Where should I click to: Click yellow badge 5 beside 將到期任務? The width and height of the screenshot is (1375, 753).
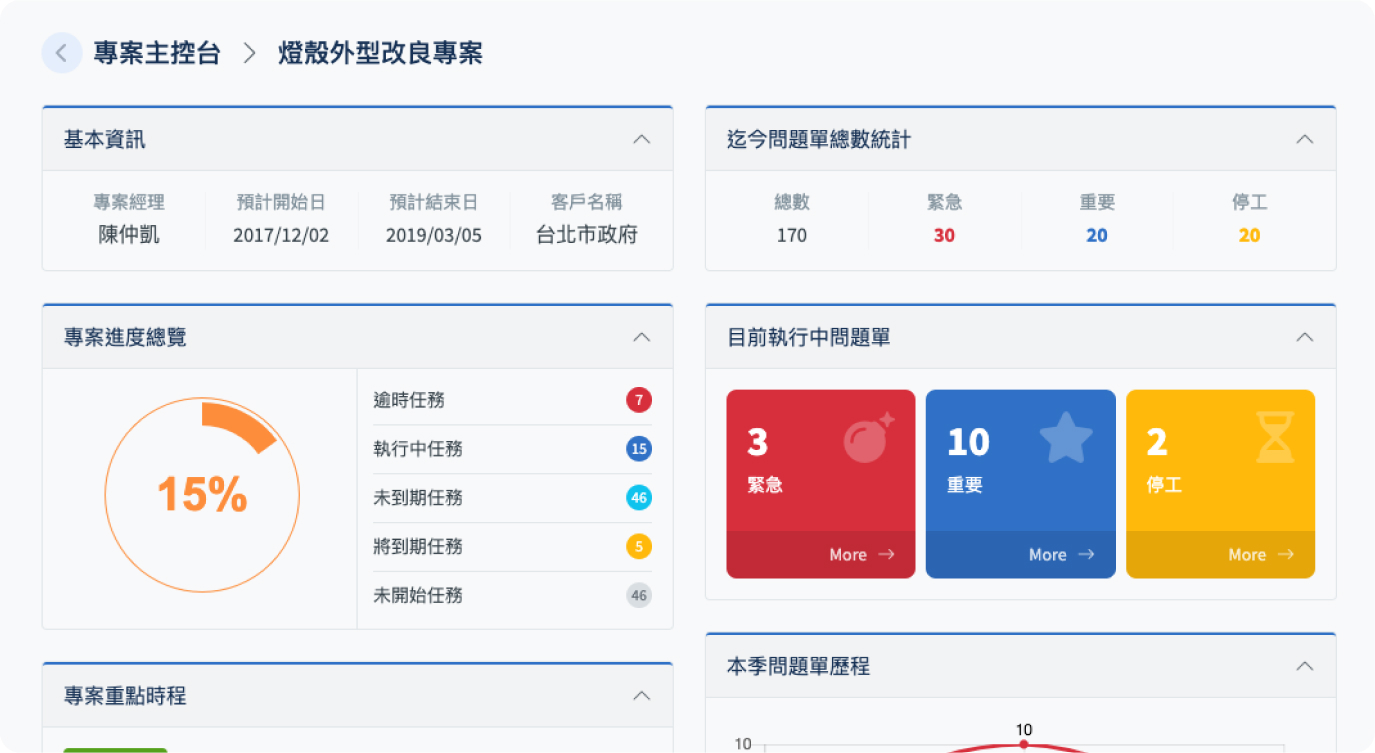tap(639, 547)
